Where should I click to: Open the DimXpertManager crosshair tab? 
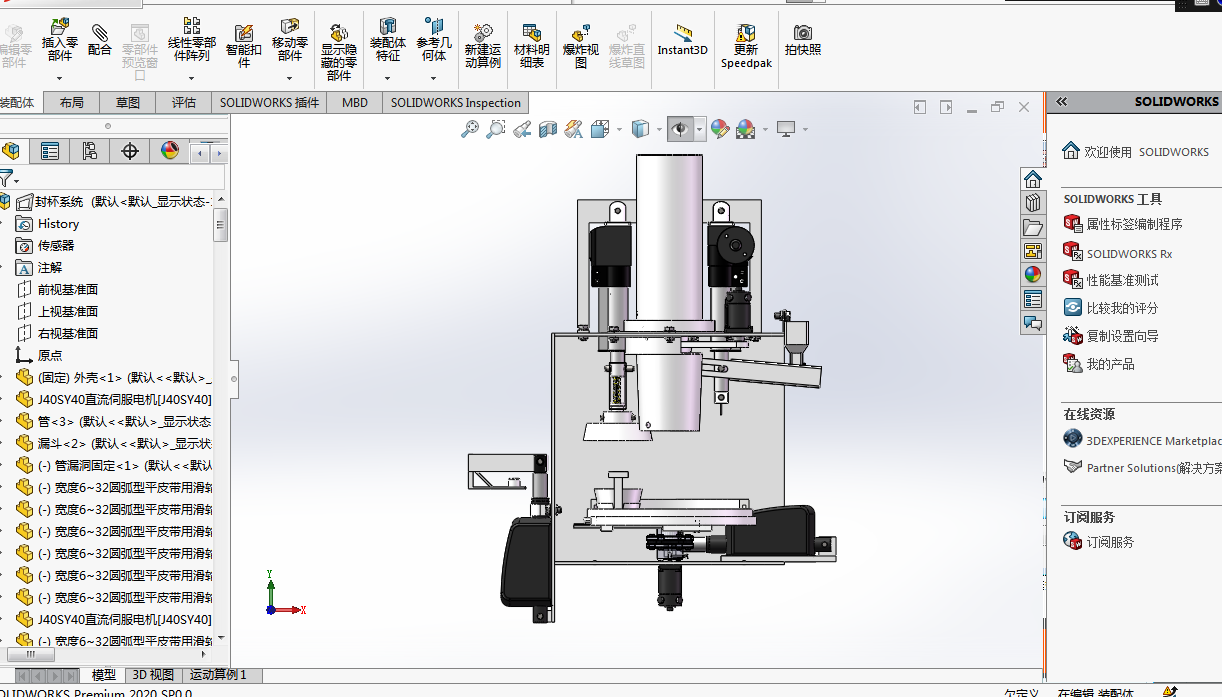[x=130, y=151]
